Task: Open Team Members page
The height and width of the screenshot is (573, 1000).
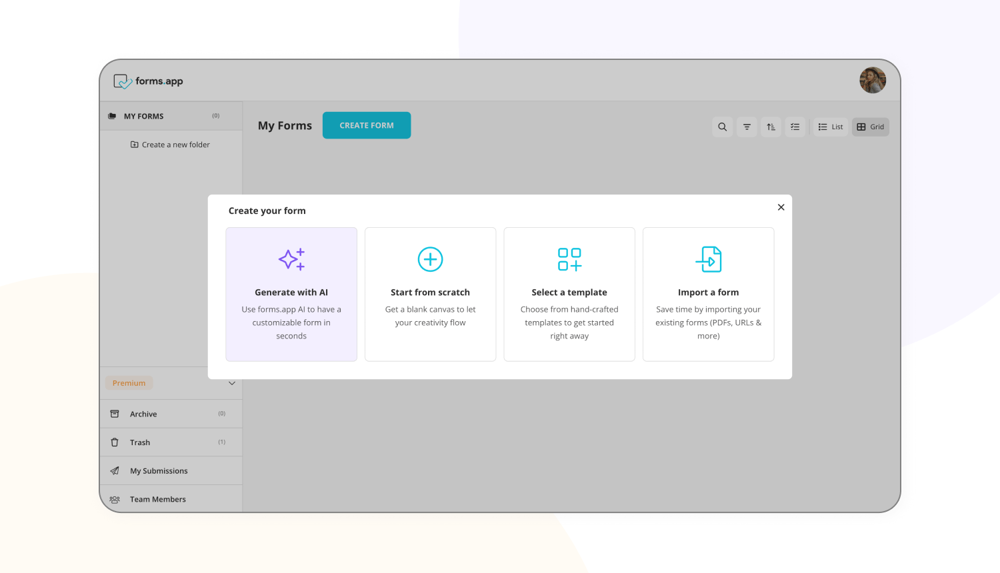Action: click(157, 499)
